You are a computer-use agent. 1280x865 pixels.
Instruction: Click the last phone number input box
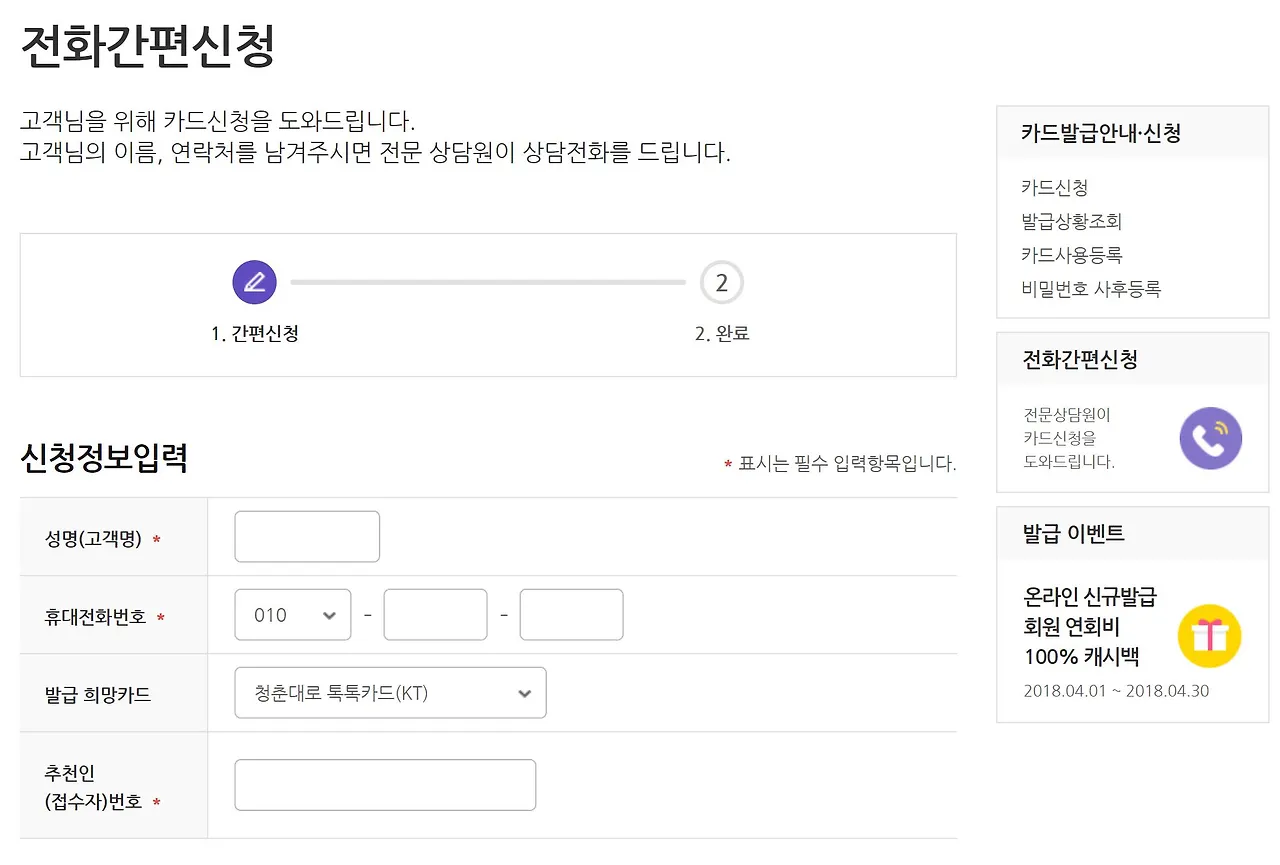[571, 615]
